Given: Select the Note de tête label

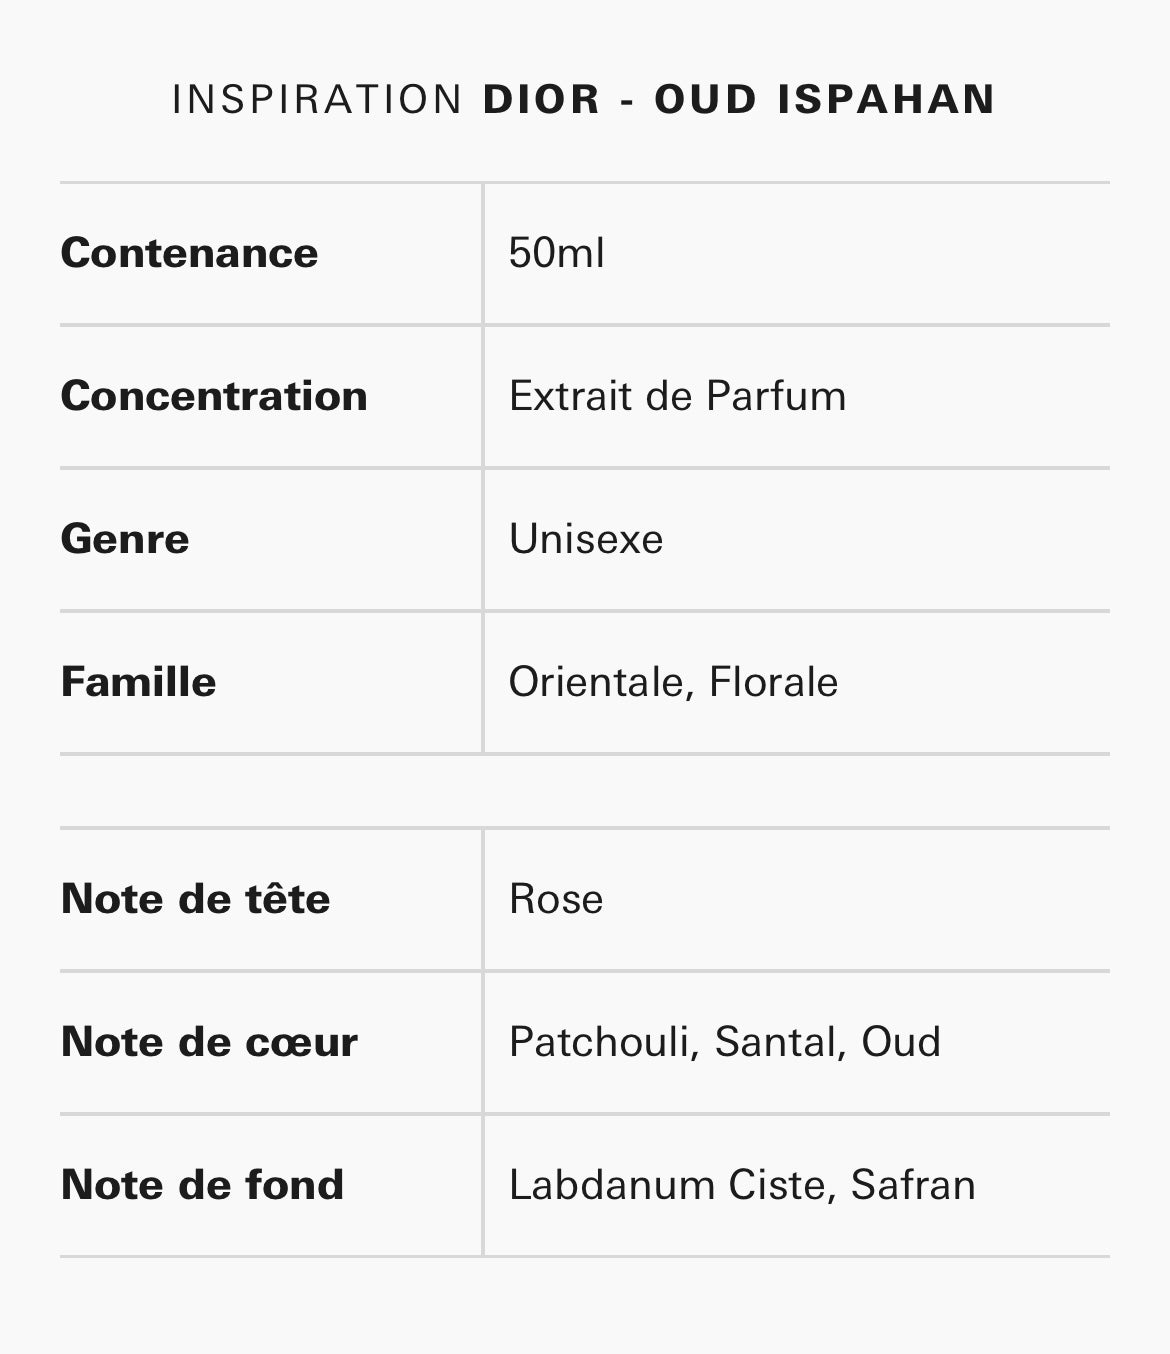Looking at the screenshot, I should pos(195,898).
